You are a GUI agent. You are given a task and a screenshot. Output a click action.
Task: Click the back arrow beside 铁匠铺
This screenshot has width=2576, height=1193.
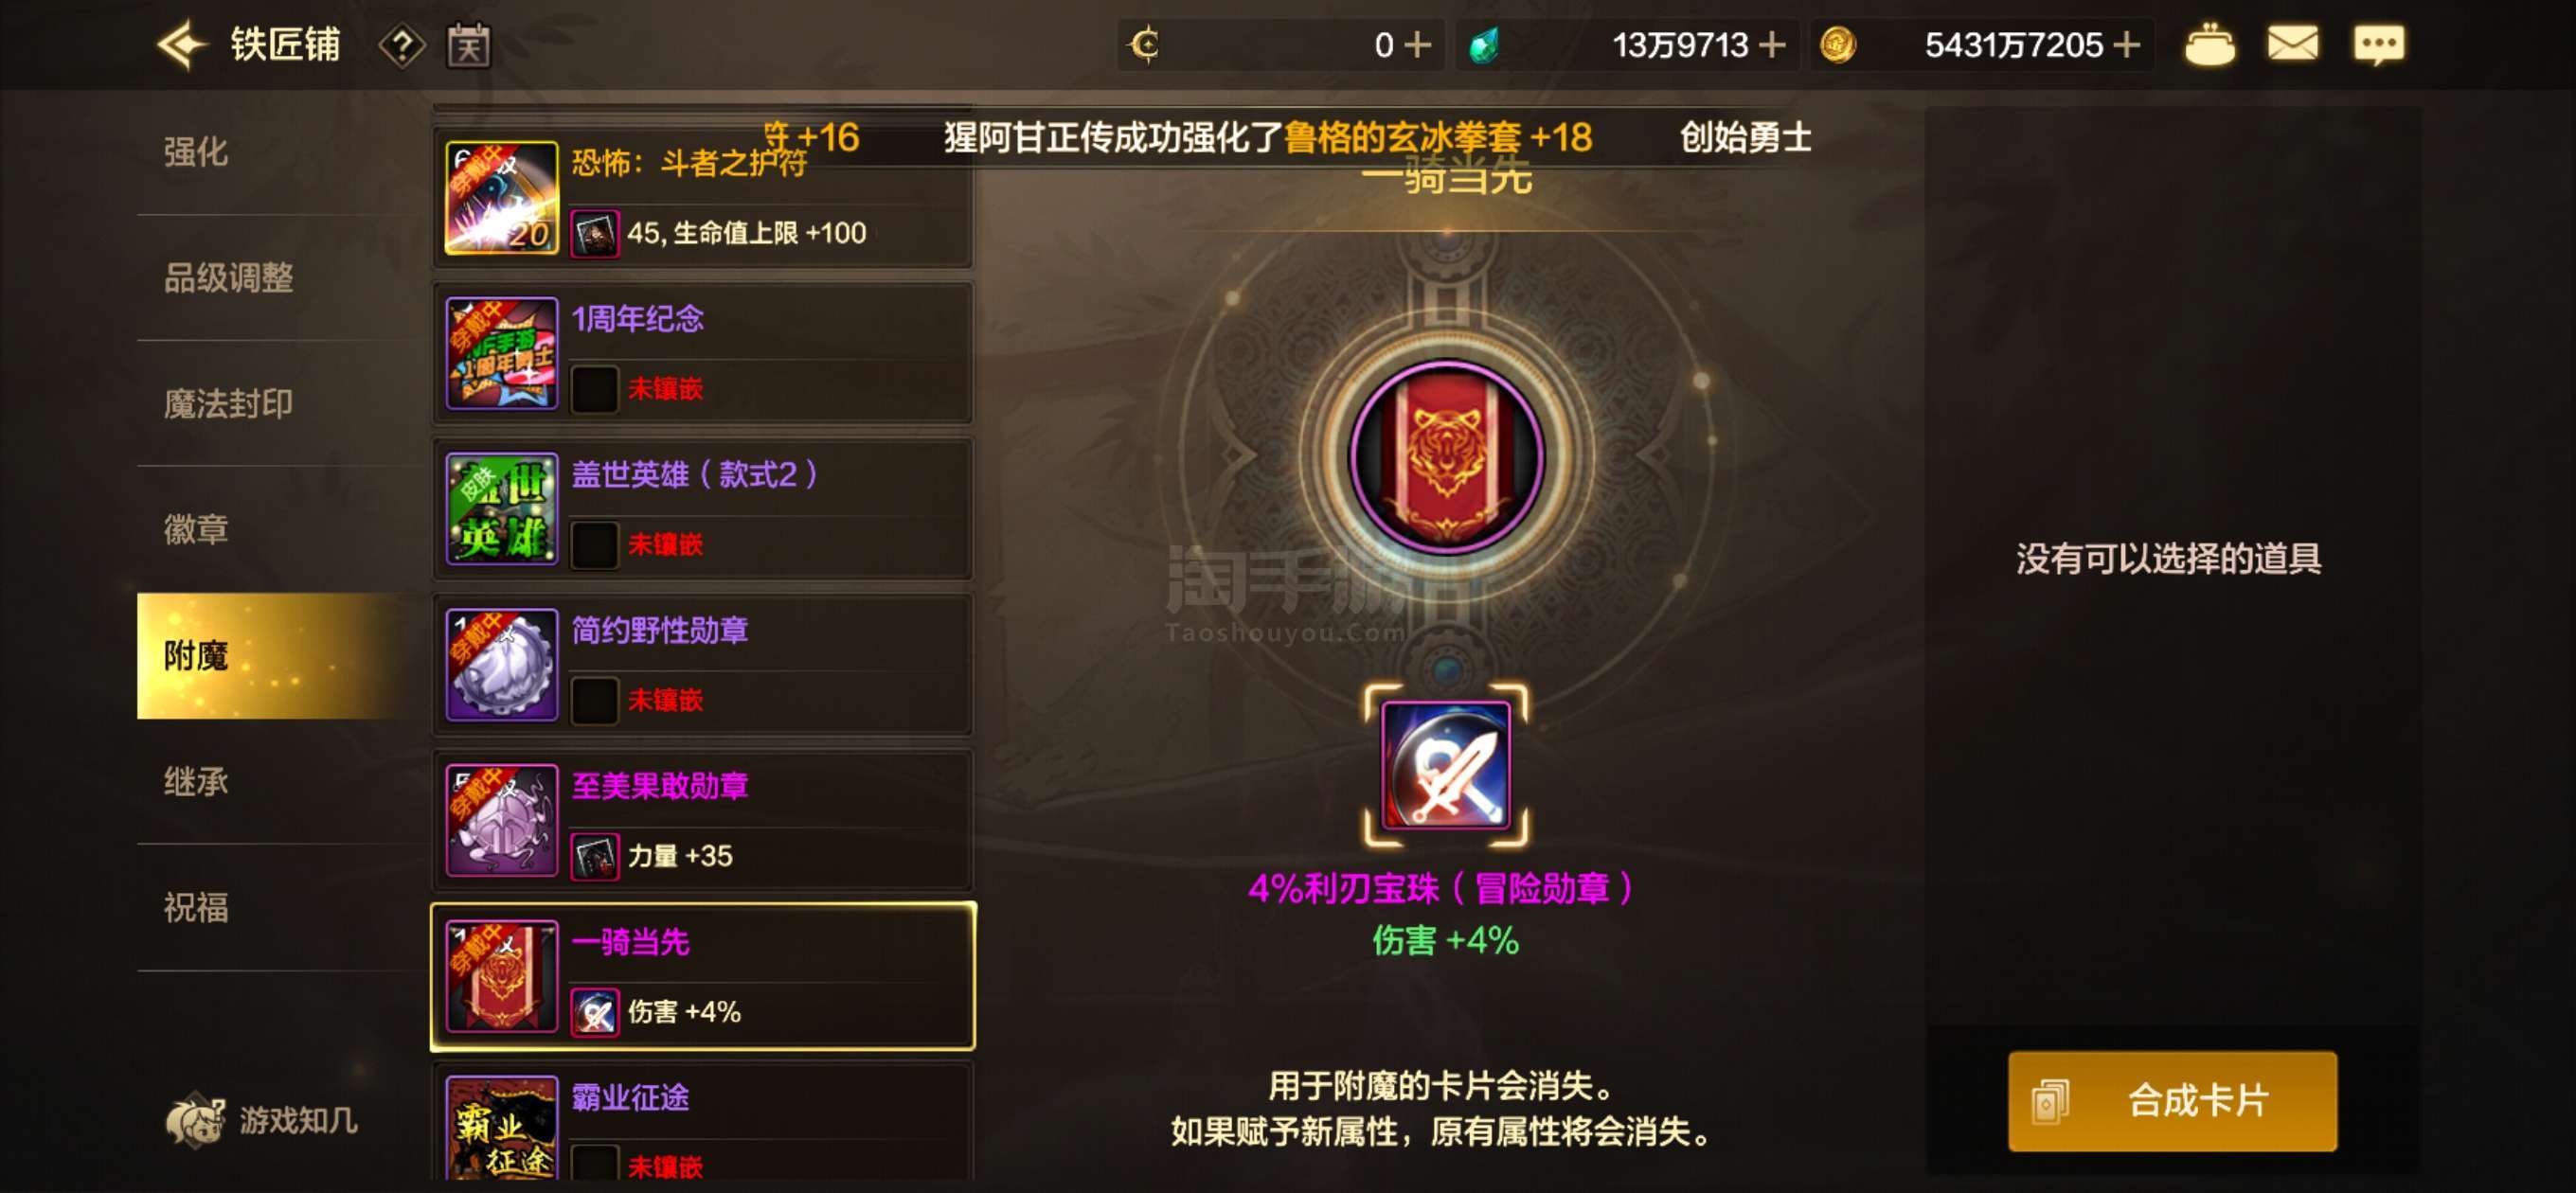pyautogui.click(x=181, y=45)
